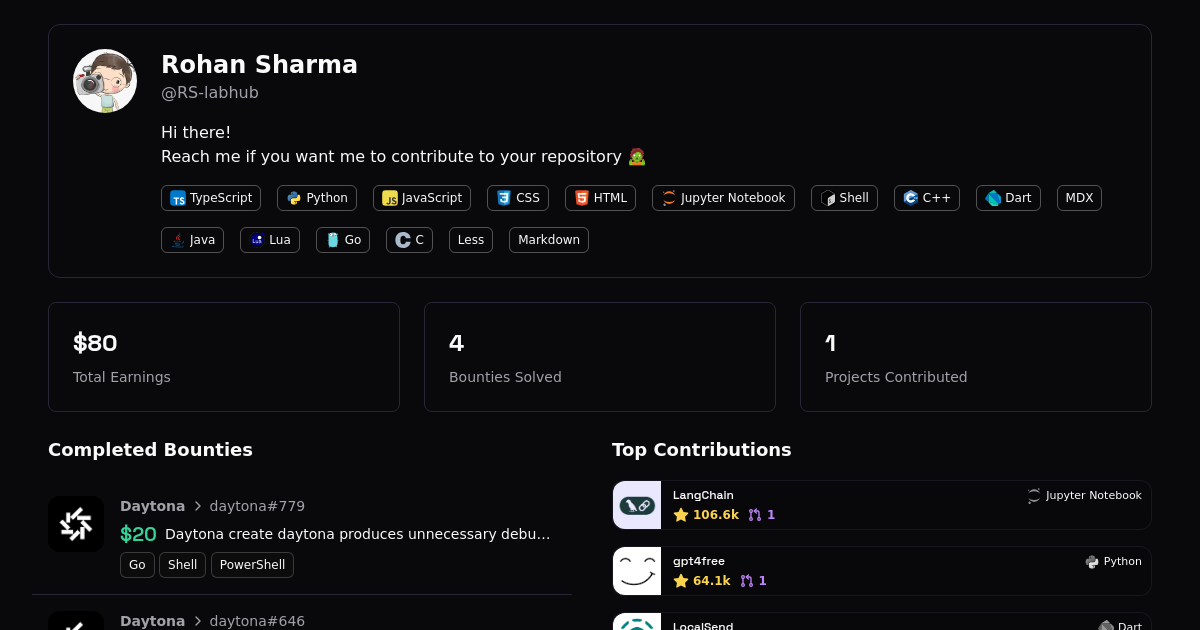Click the gpt4free smiley logo thumbnail
The width and height of the screenshot is (1200, 630).
(637, 571)
